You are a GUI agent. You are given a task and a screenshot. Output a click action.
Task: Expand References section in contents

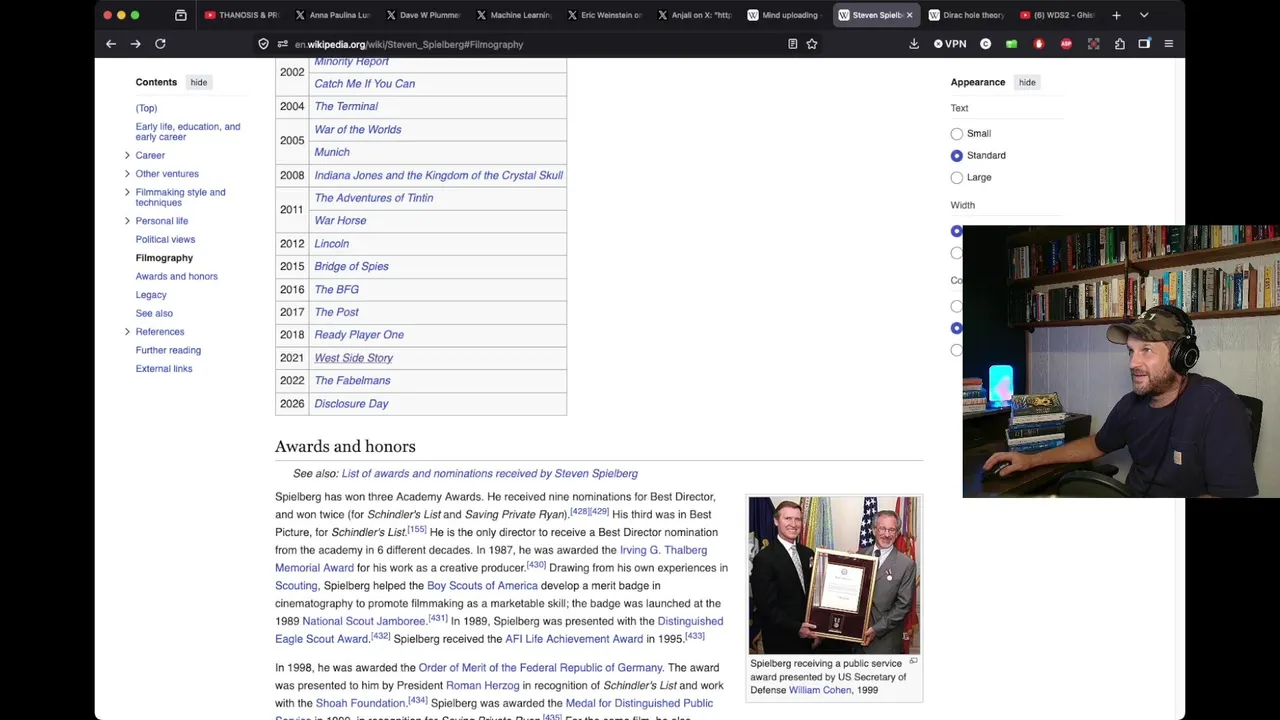127,332
